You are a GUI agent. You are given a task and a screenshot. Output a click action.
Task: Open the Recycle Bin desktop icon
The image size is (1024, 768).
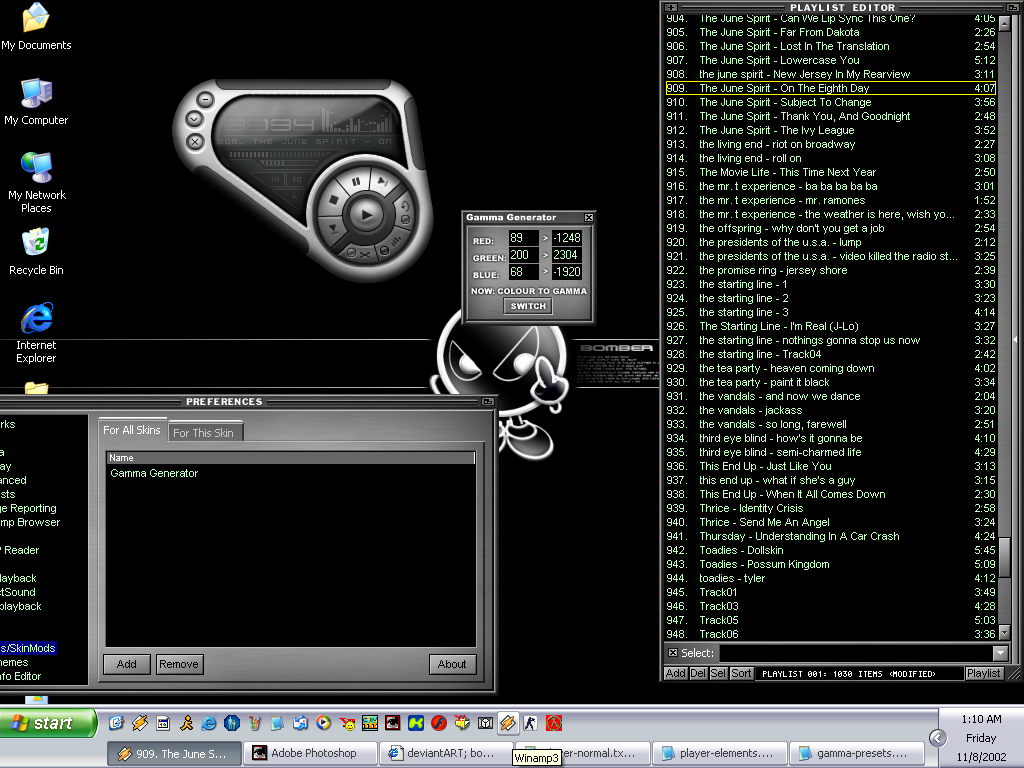(x=37, y=251)
